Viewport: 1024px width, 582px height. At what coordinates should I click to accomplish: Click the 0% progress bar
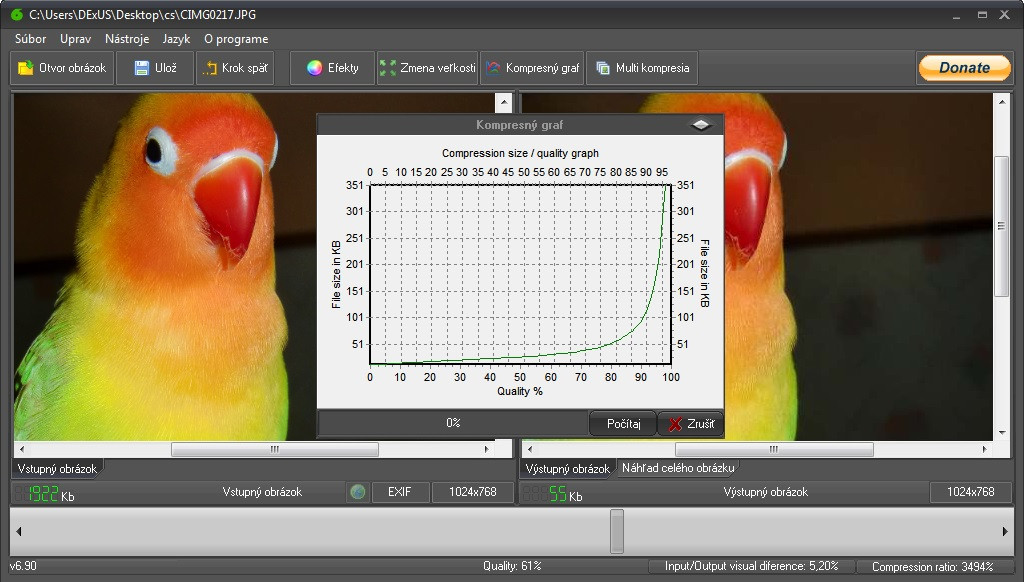[x=453, y=423]
